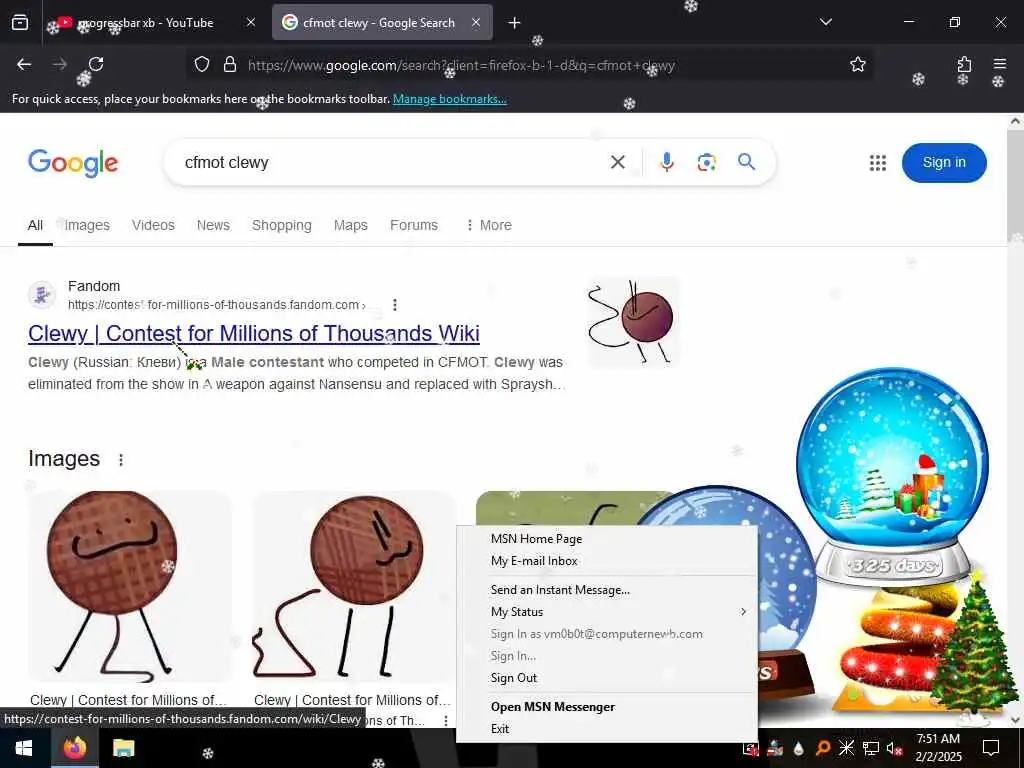Select the Forums search tab

pos(413,225)
